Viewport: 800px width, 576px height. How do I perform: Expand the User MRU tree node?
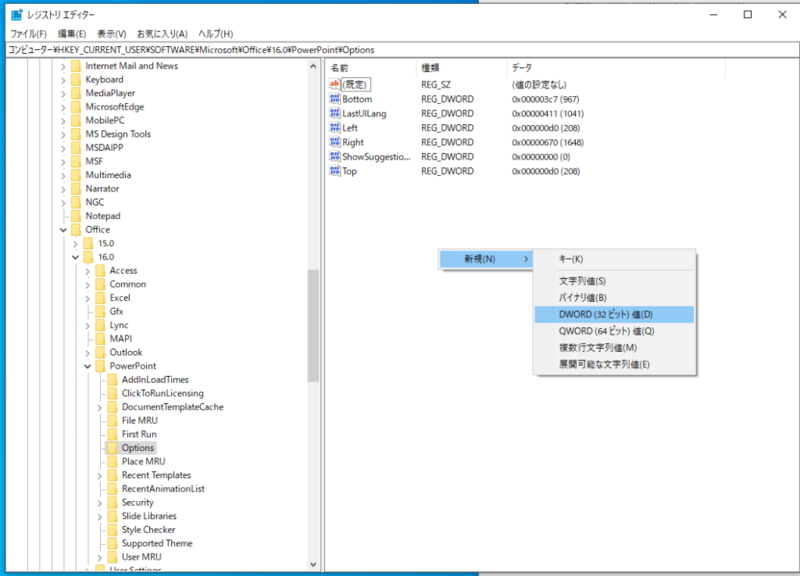point(99,558)
